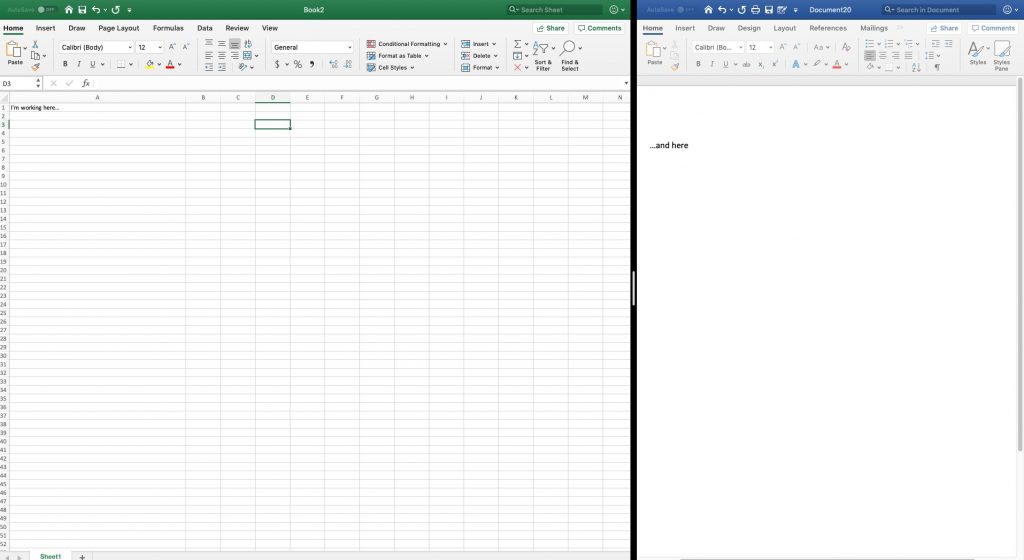Open Excel Review tab
This screenshot has height=560, width=1024.
click(237, 28)
